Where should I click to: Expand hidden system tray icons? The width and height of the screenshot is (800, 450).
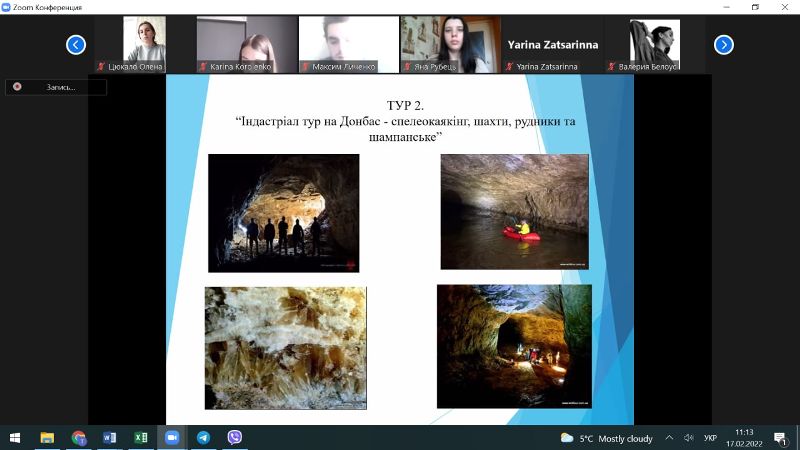(669, 438)
